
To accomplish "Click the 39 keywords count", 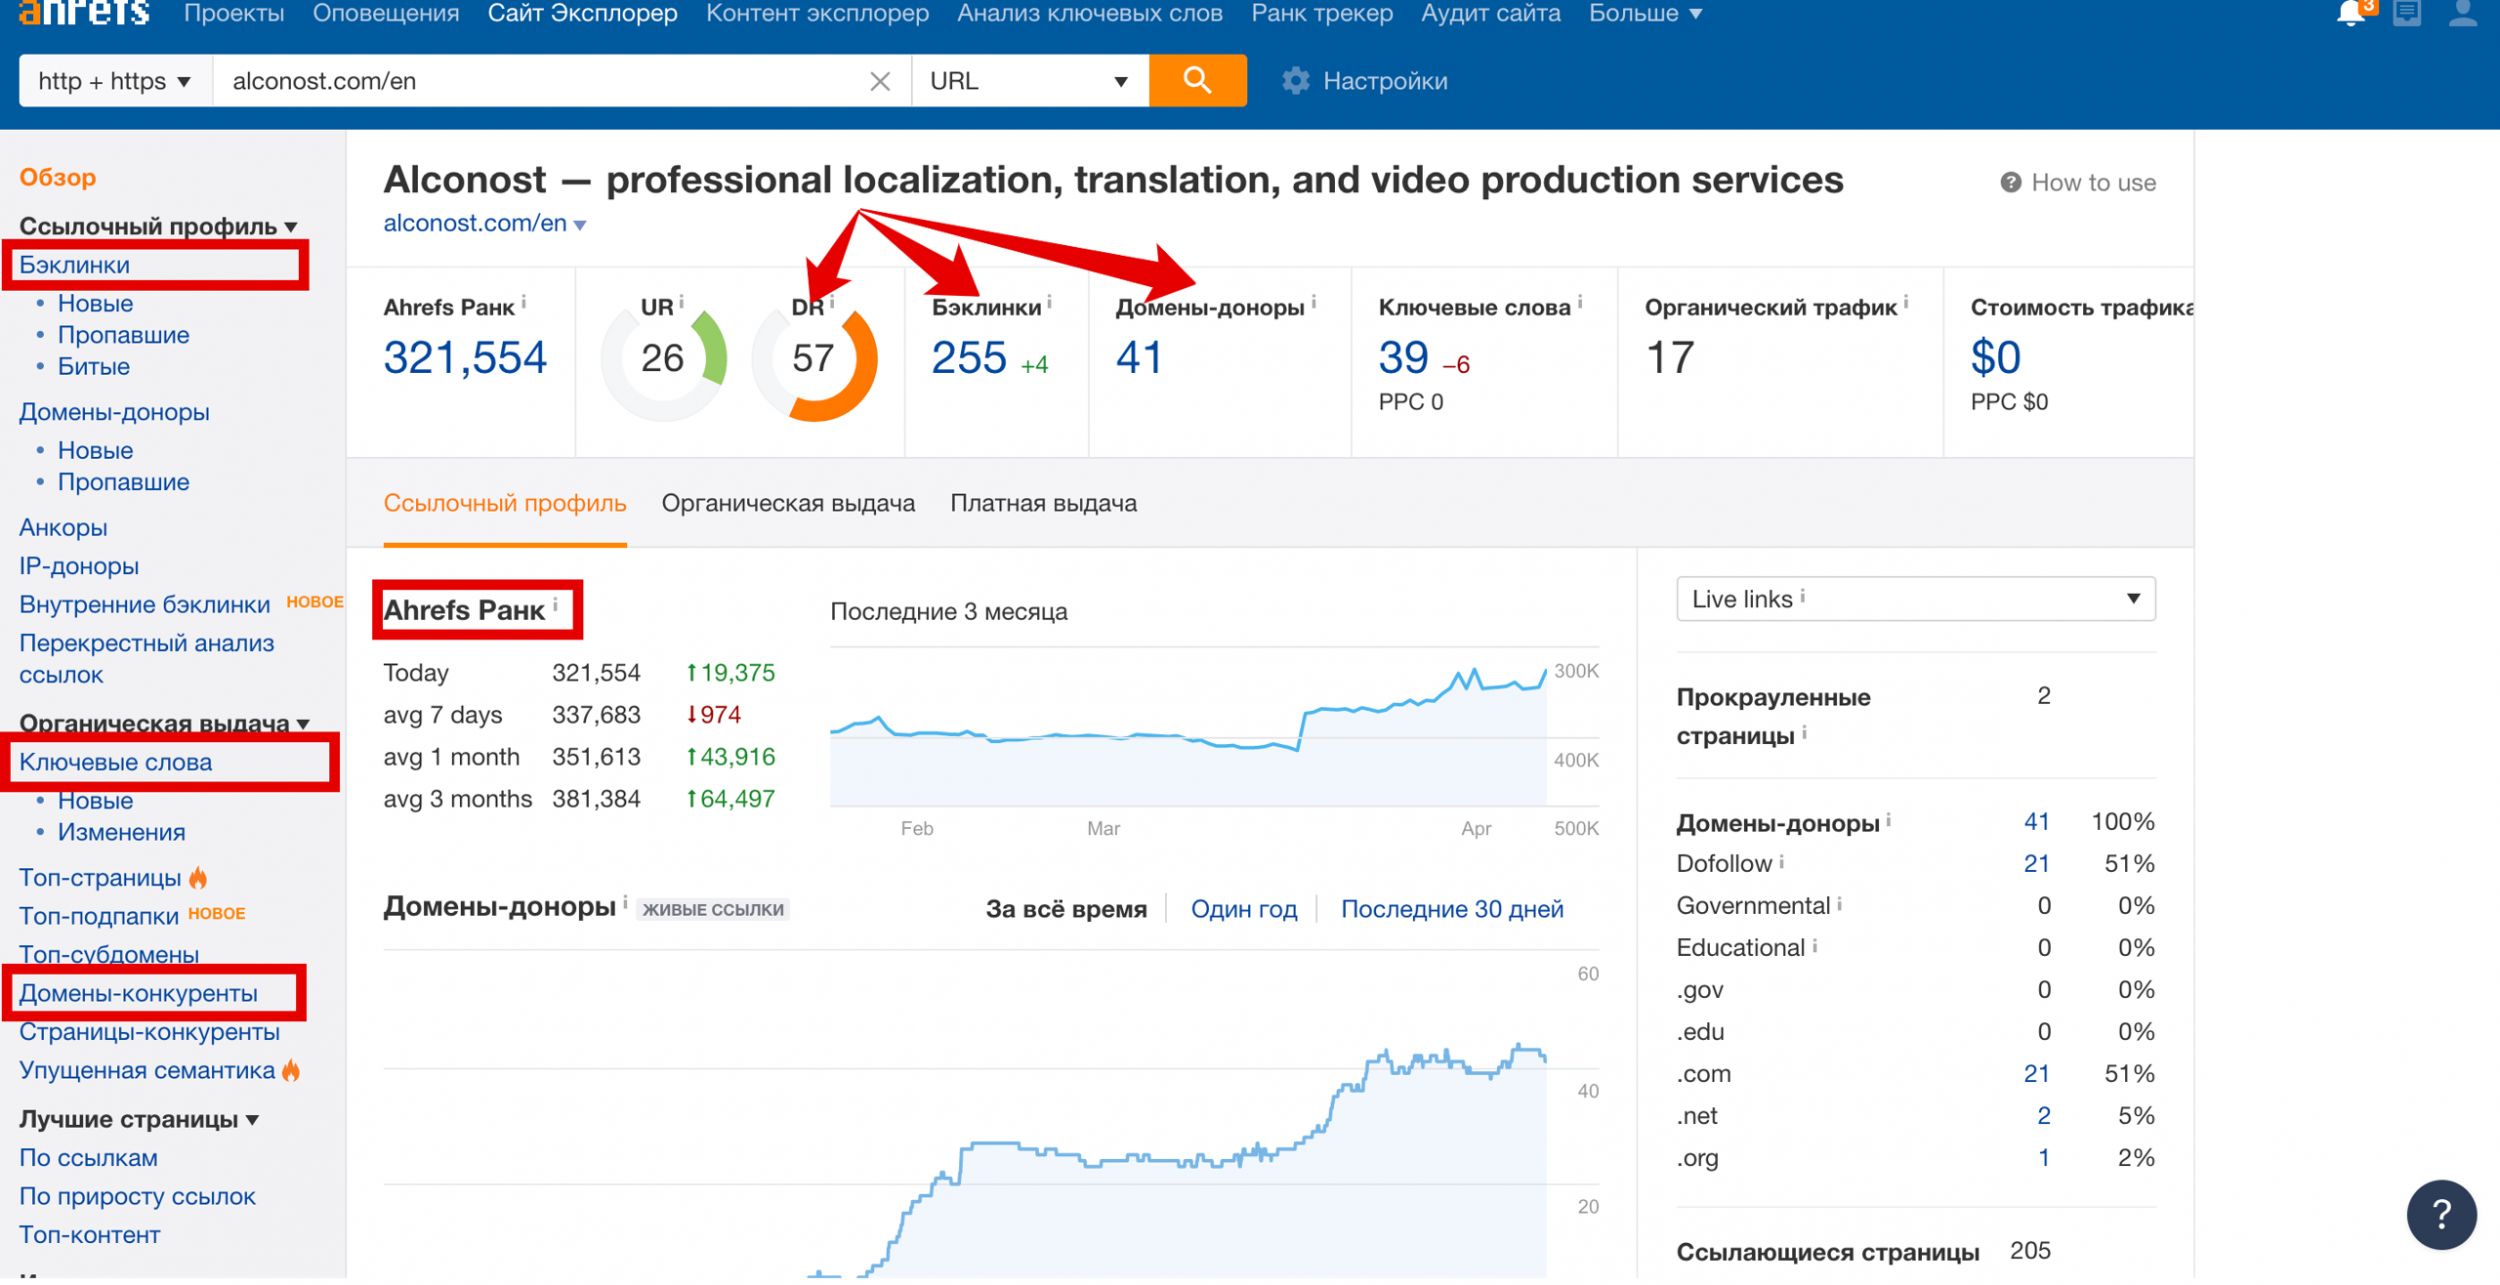I will [1403, 358].
